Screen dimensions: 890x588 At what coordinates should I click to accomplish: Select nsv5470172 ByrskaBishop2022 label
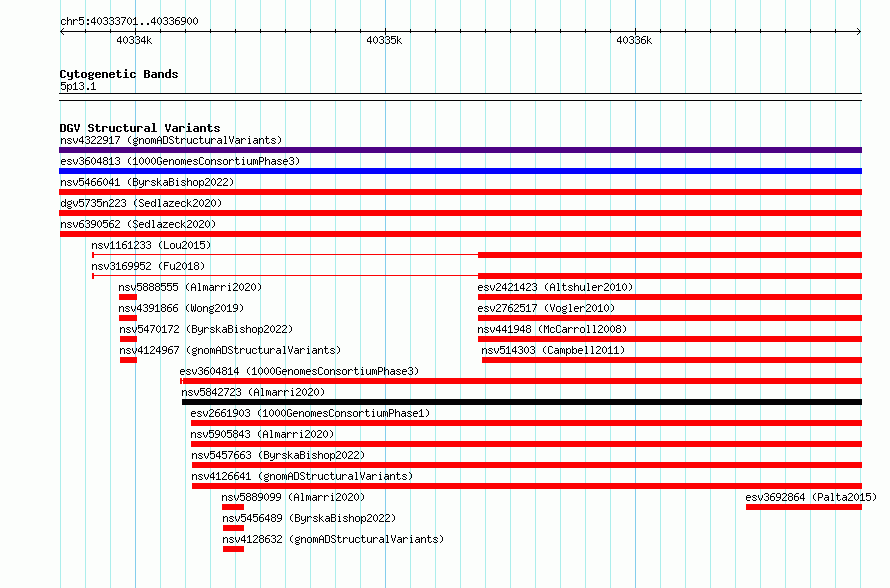(206, 329)
